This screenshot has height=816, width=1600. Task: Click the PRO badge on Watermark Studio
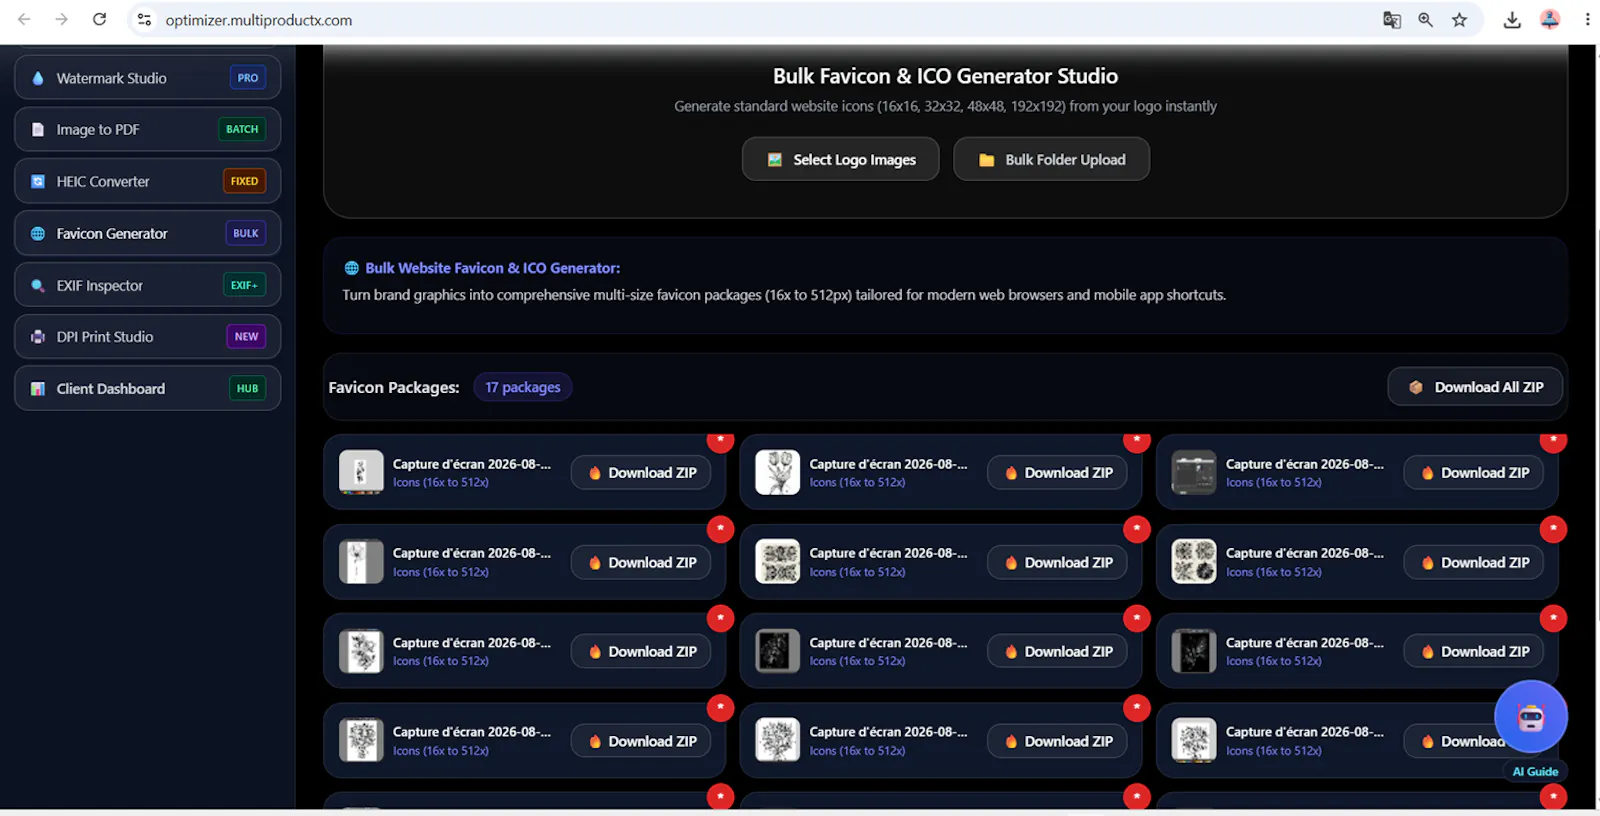[248, 78]
